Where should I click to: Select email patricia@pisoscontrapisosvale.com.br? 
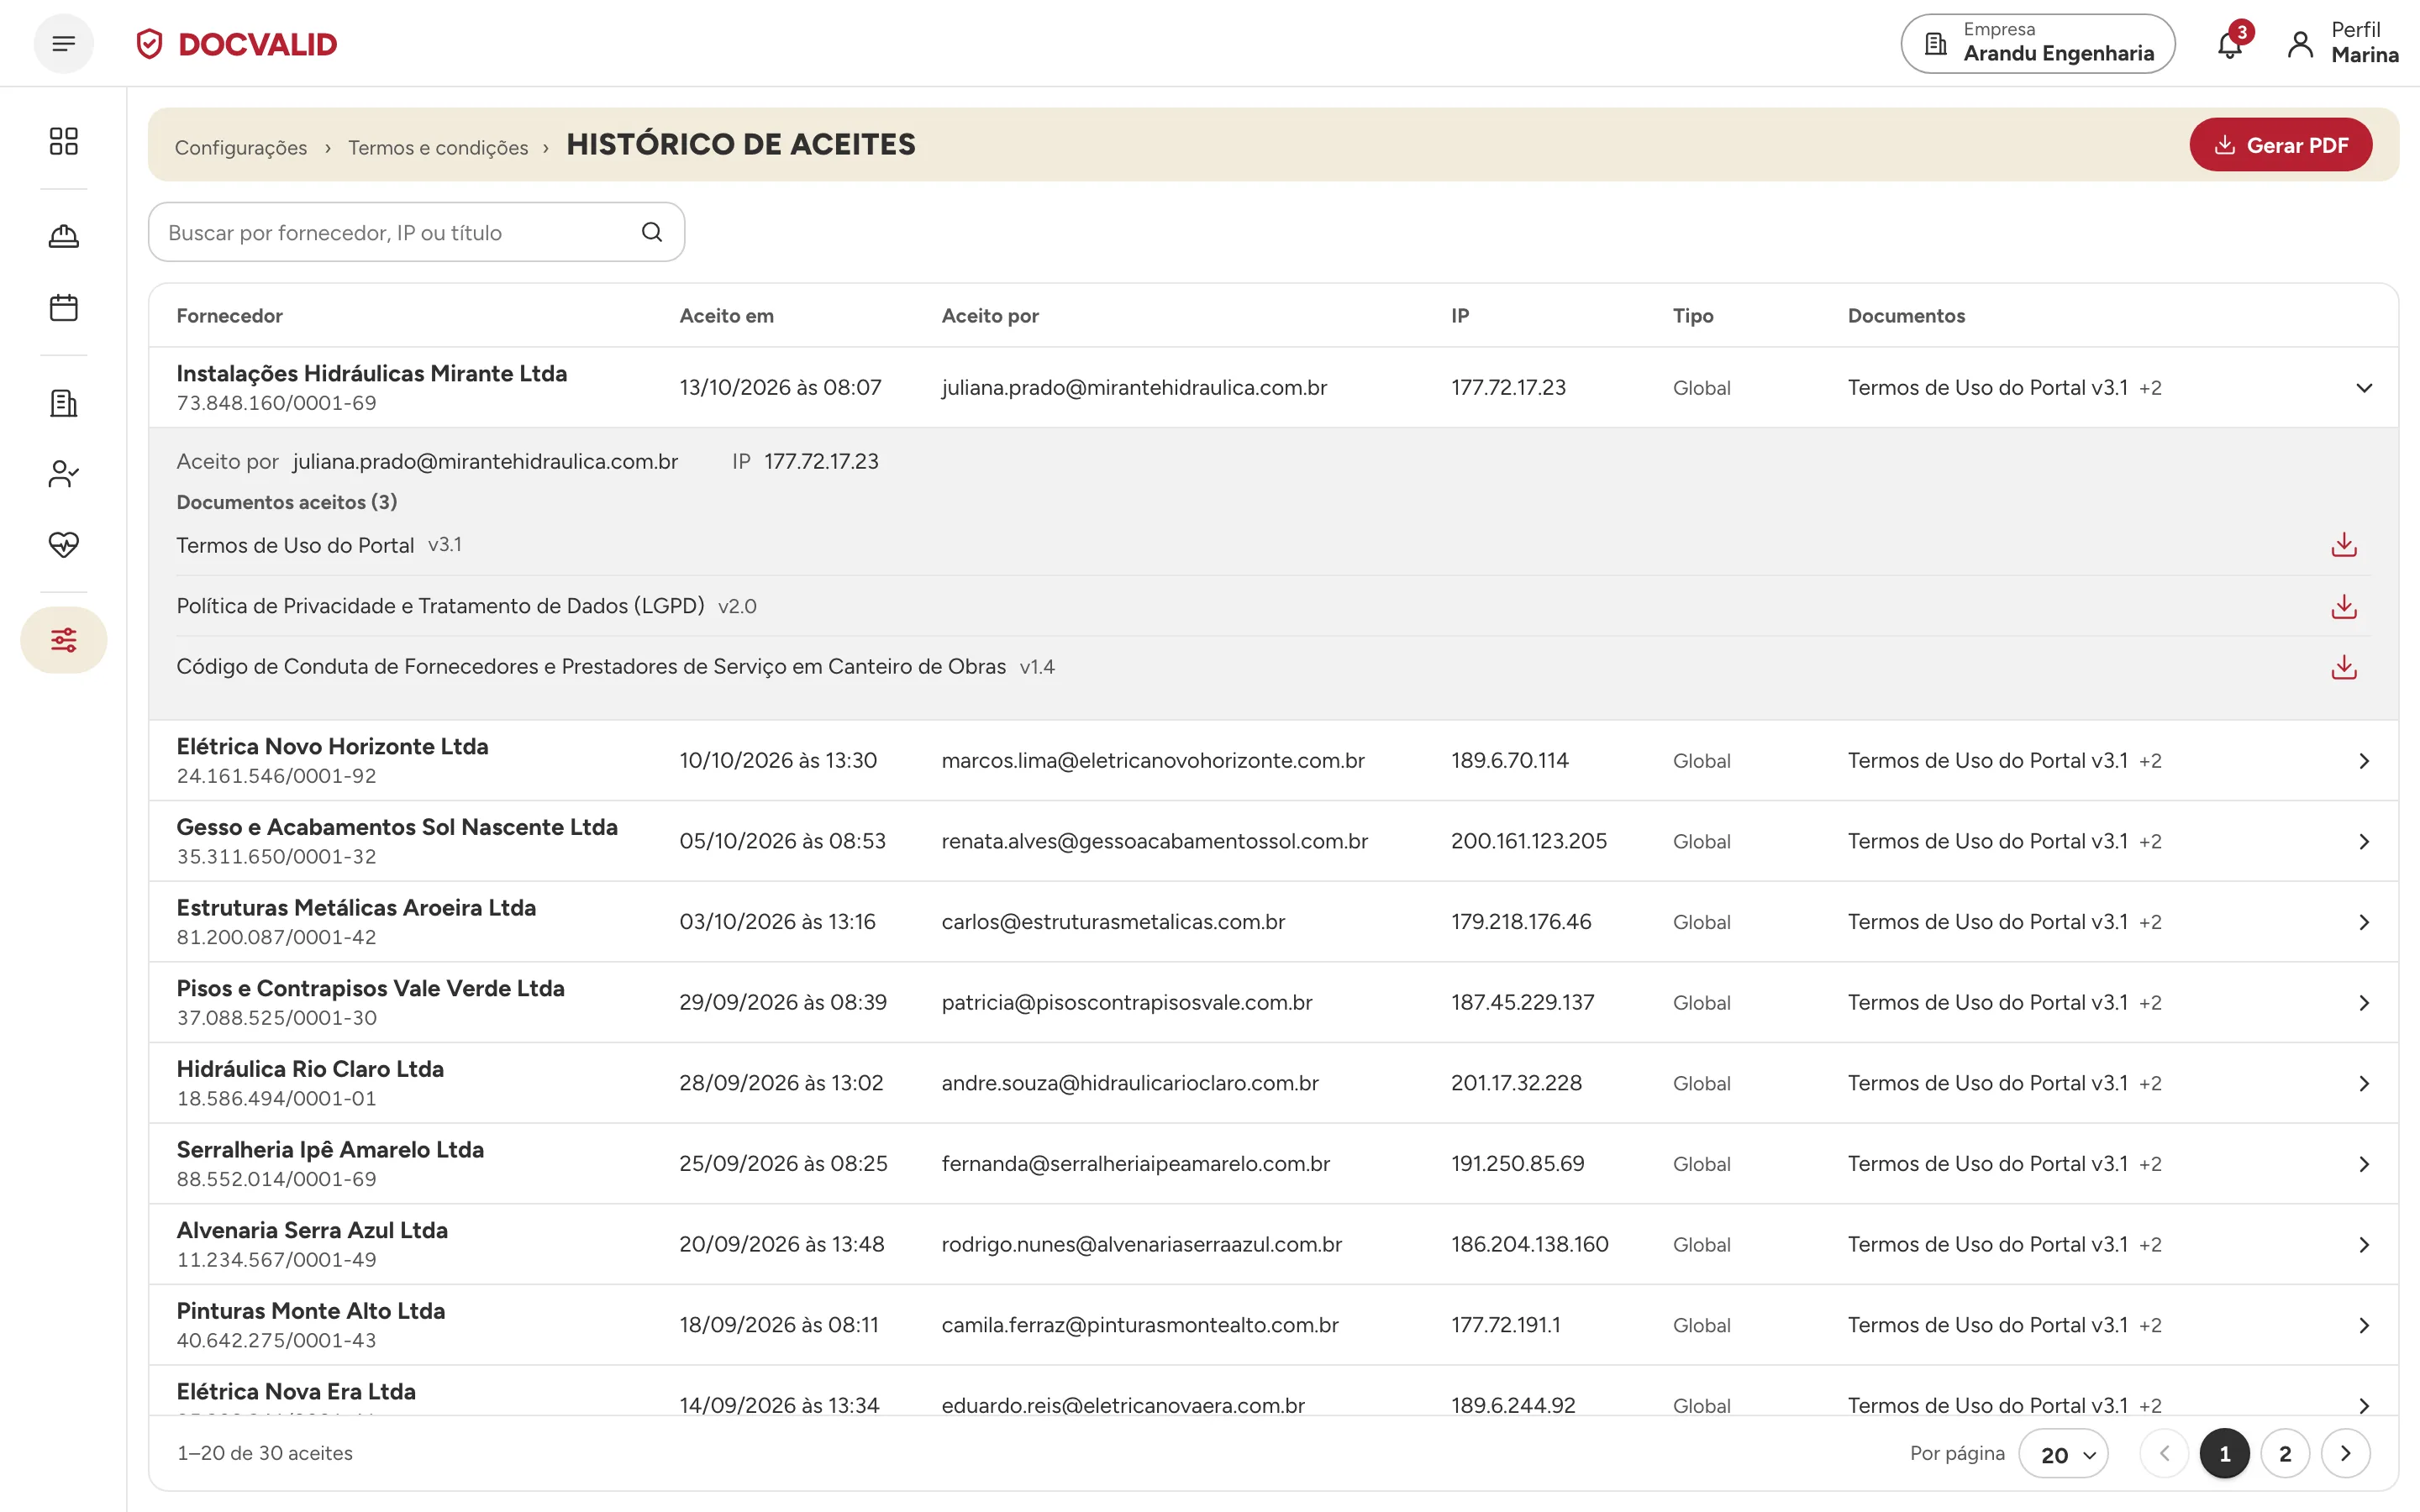1127,1003
